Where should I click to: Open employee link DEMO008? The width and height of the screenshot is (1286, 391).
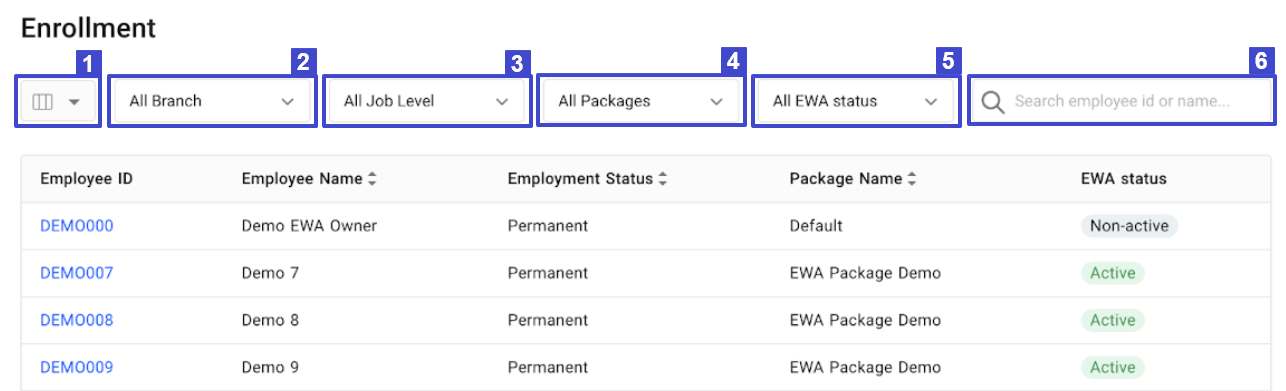77,320
